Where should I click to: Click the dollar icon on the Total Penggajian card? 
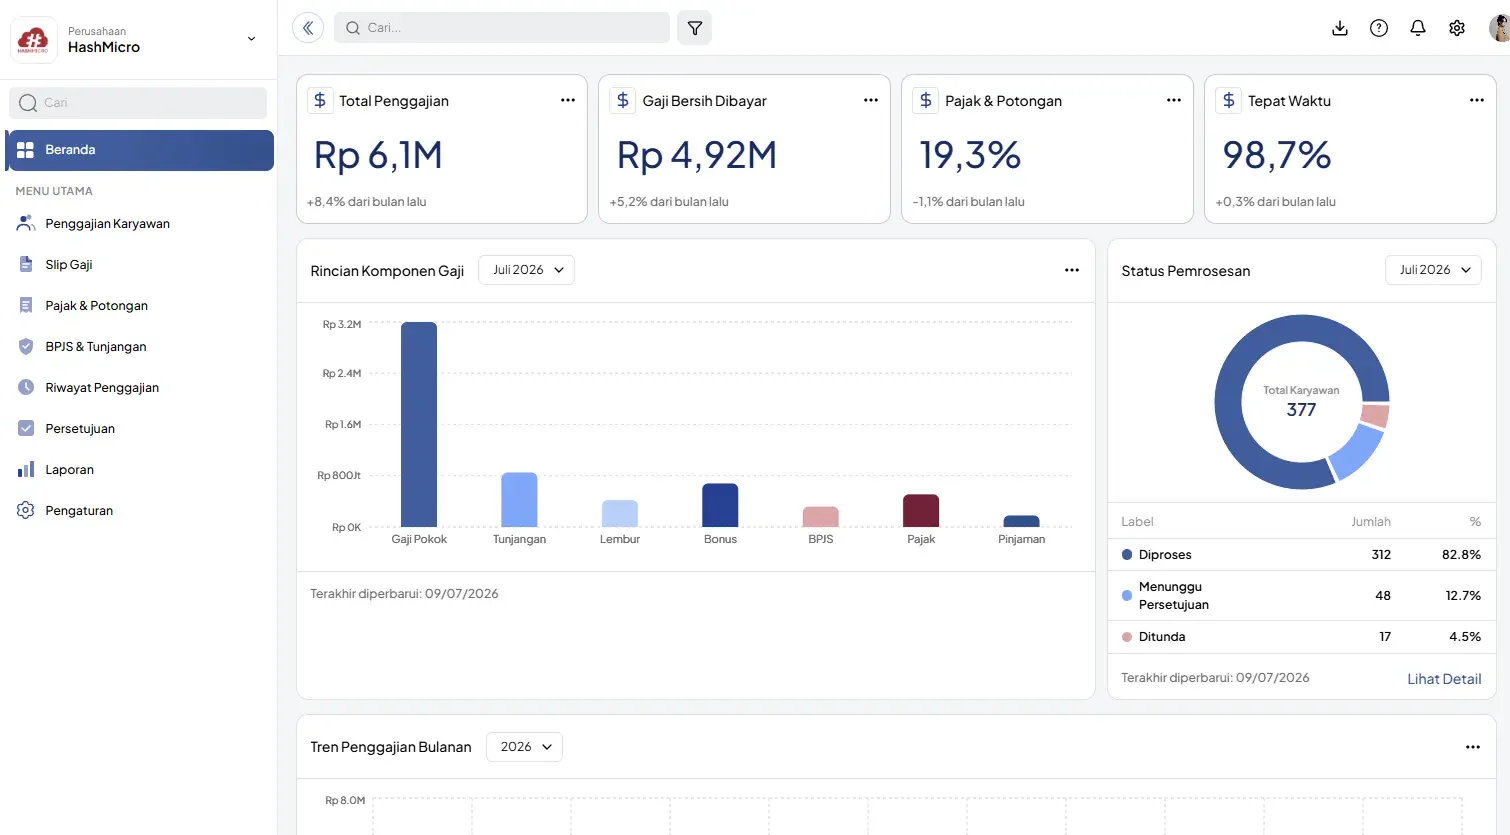(320, 100)
